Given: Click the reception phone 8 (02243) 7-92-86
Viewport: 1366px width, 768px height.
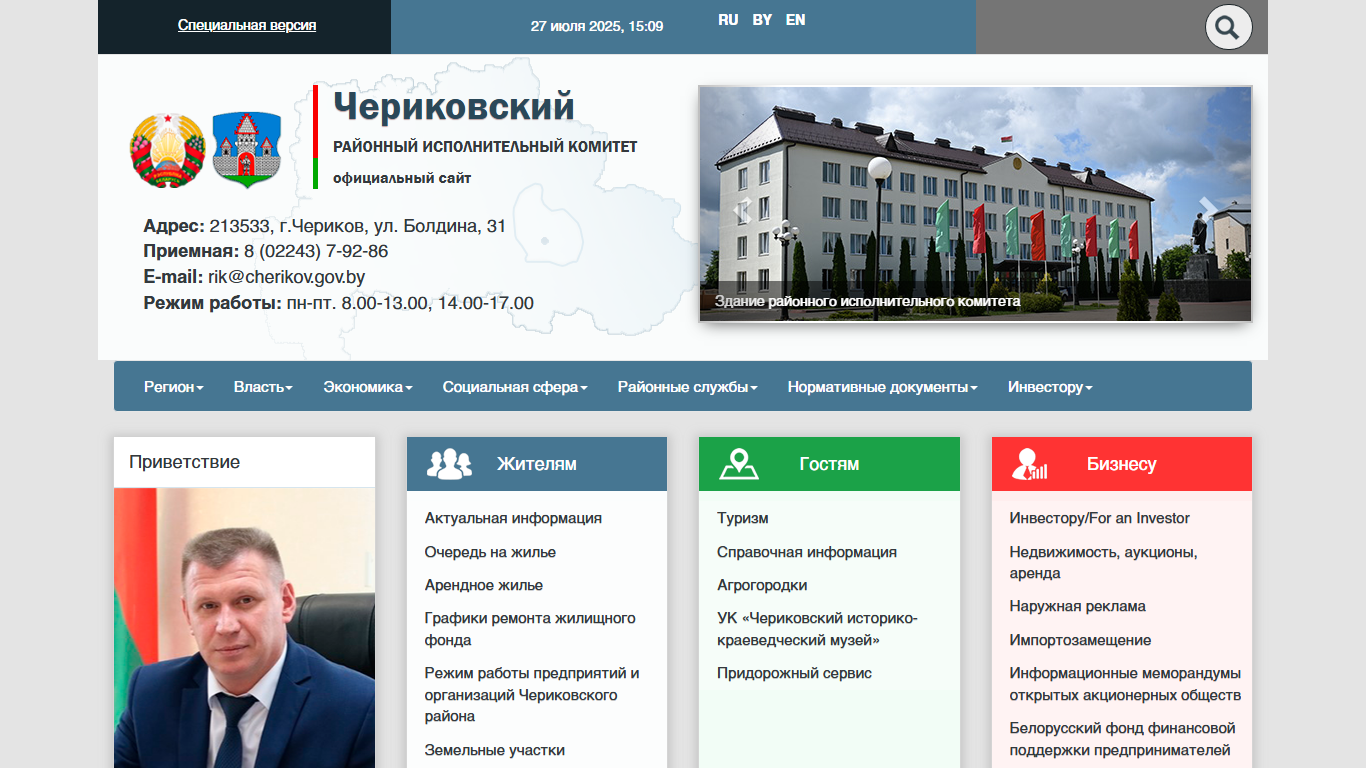Looking at the screenshot, I should (x=316, y=252).
